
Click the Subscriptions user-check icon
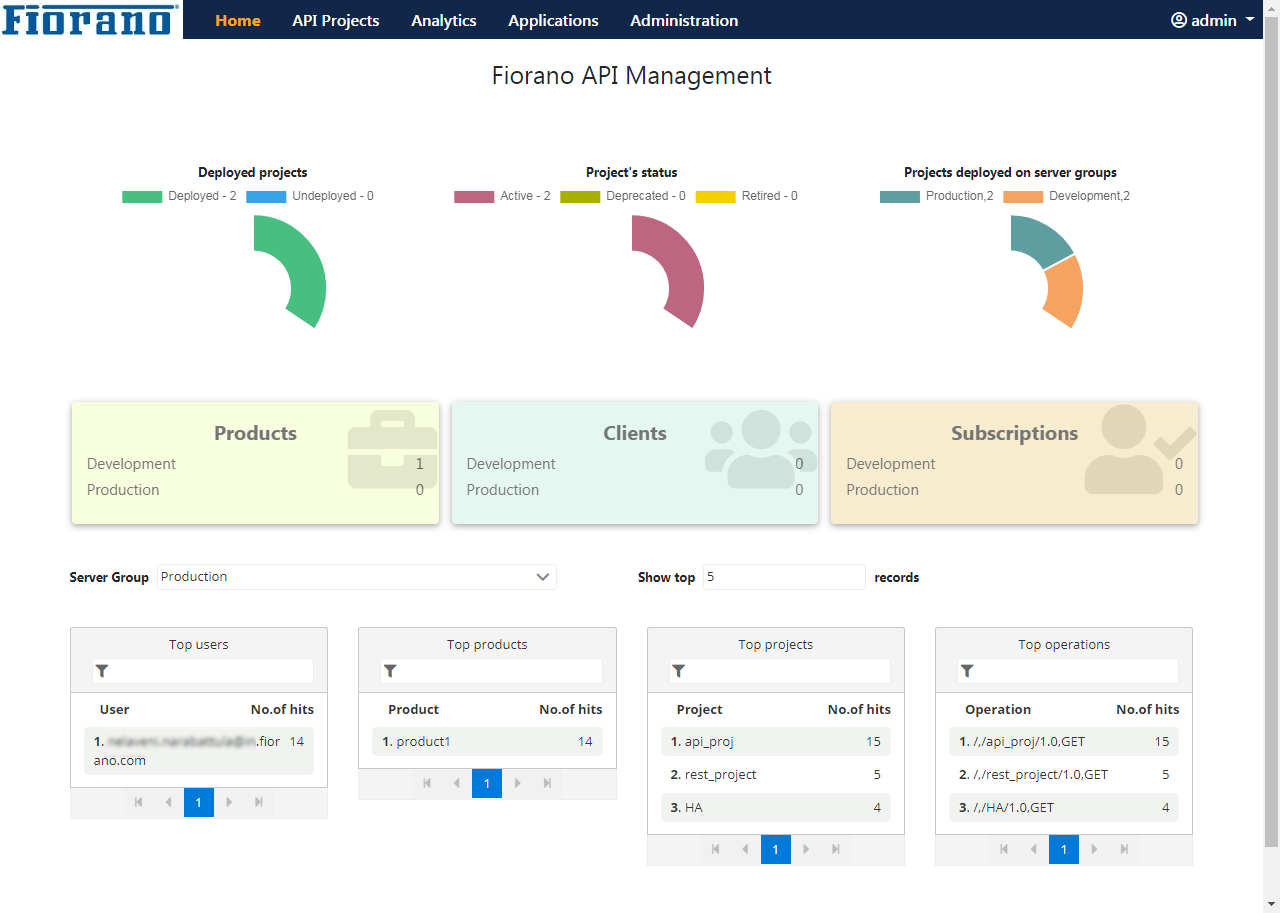[x=1140, y=449]
